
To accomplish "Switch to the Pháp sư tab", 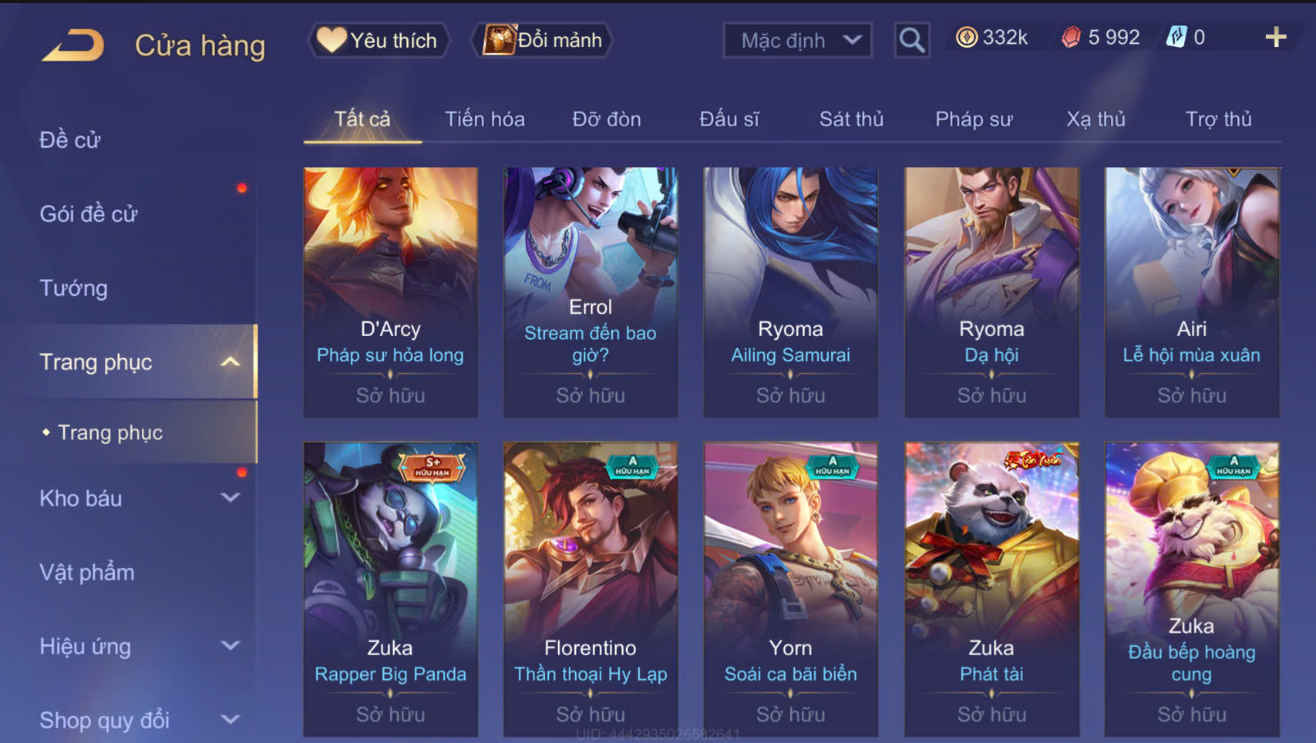I will point(973,119).
